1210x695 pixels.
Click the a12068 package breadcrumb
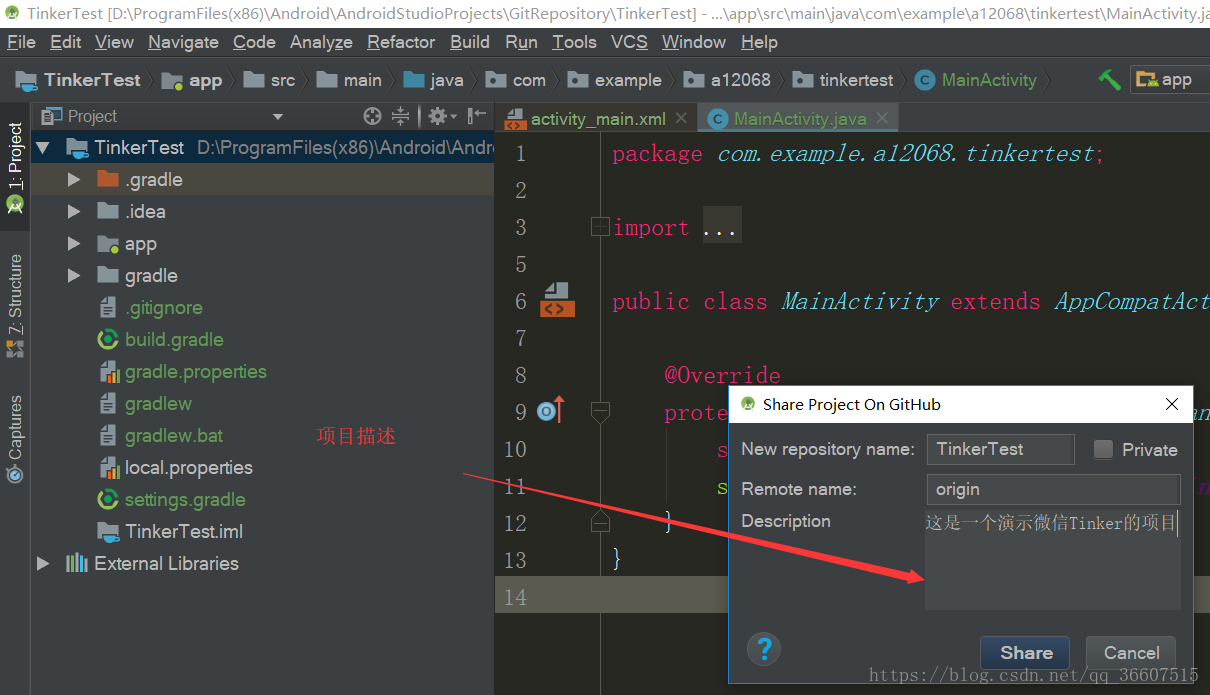727,80
